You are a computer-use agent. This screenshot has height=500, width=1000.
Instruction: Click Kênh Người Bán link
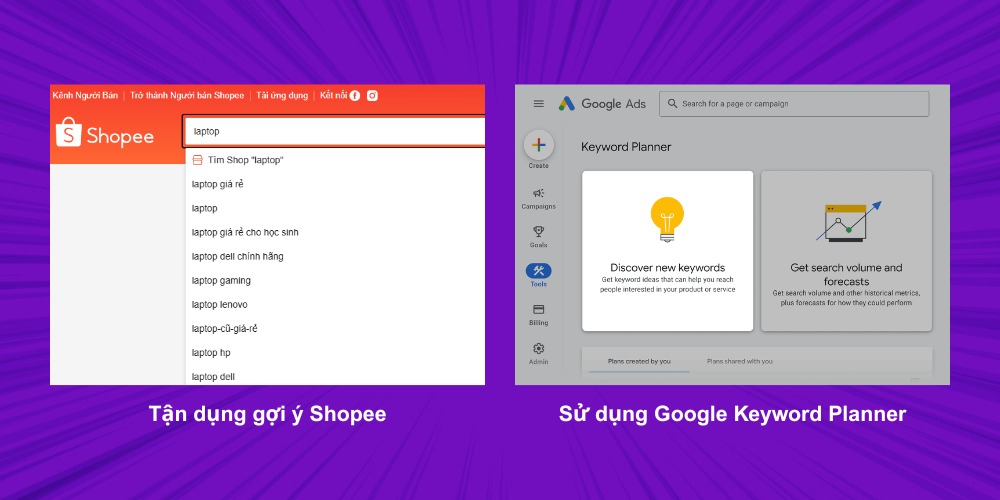point(85,96)
